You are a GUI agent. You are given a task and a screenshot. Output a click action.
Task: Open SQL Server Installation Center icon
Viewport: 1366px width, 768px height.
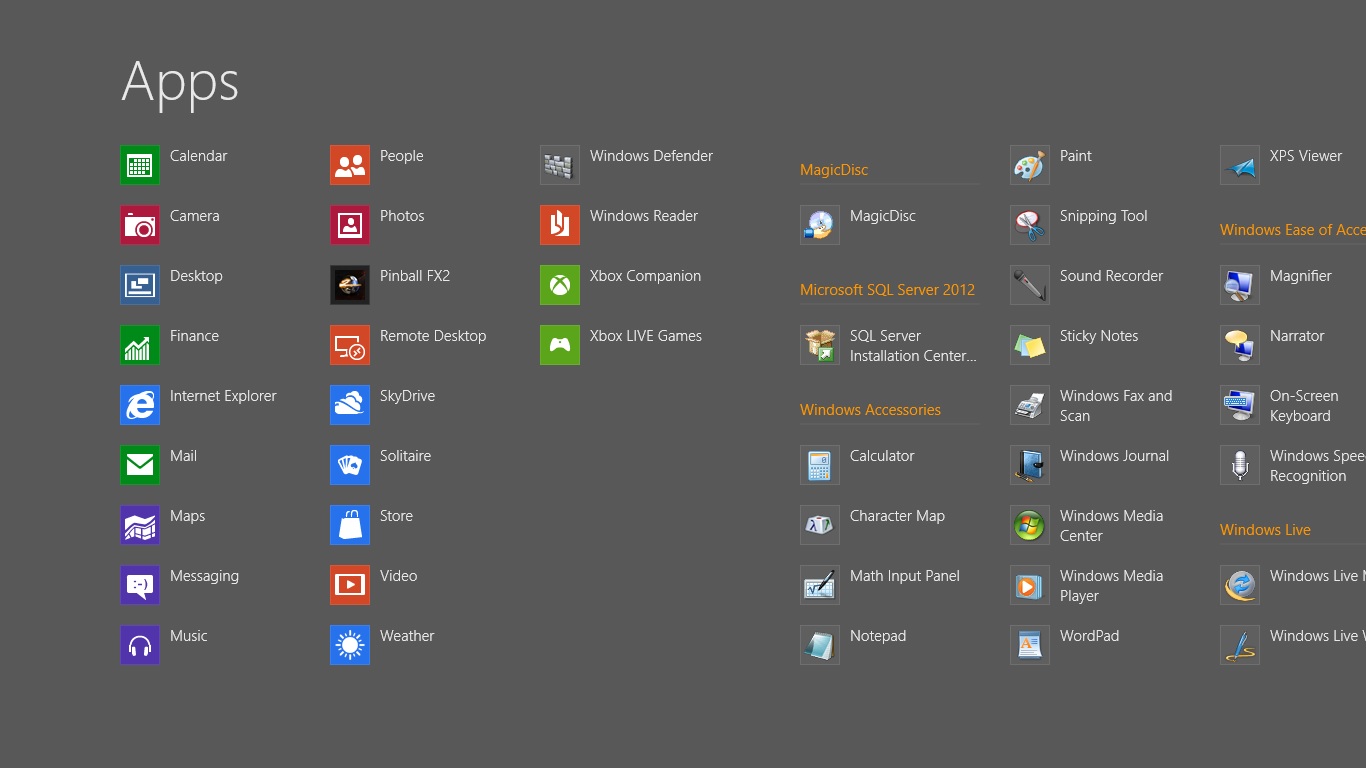[820, 345]
